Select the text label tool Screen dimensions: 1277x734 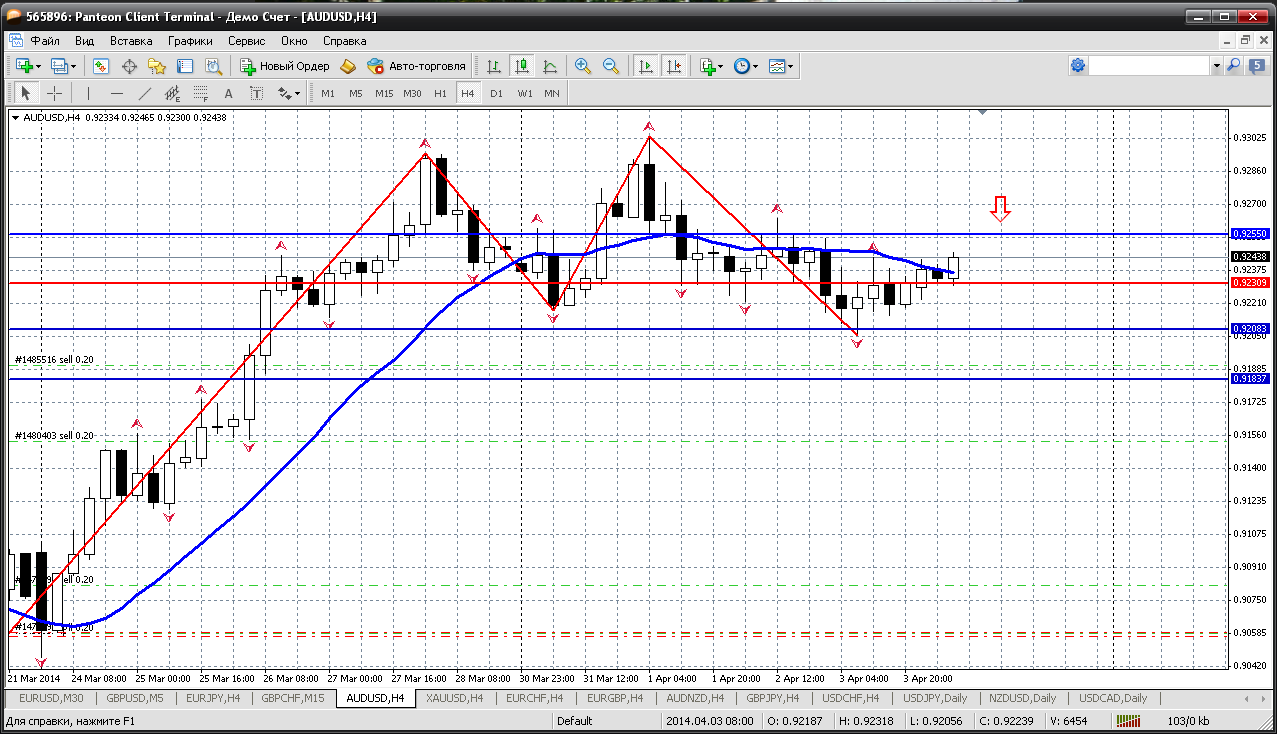point(257,93)
